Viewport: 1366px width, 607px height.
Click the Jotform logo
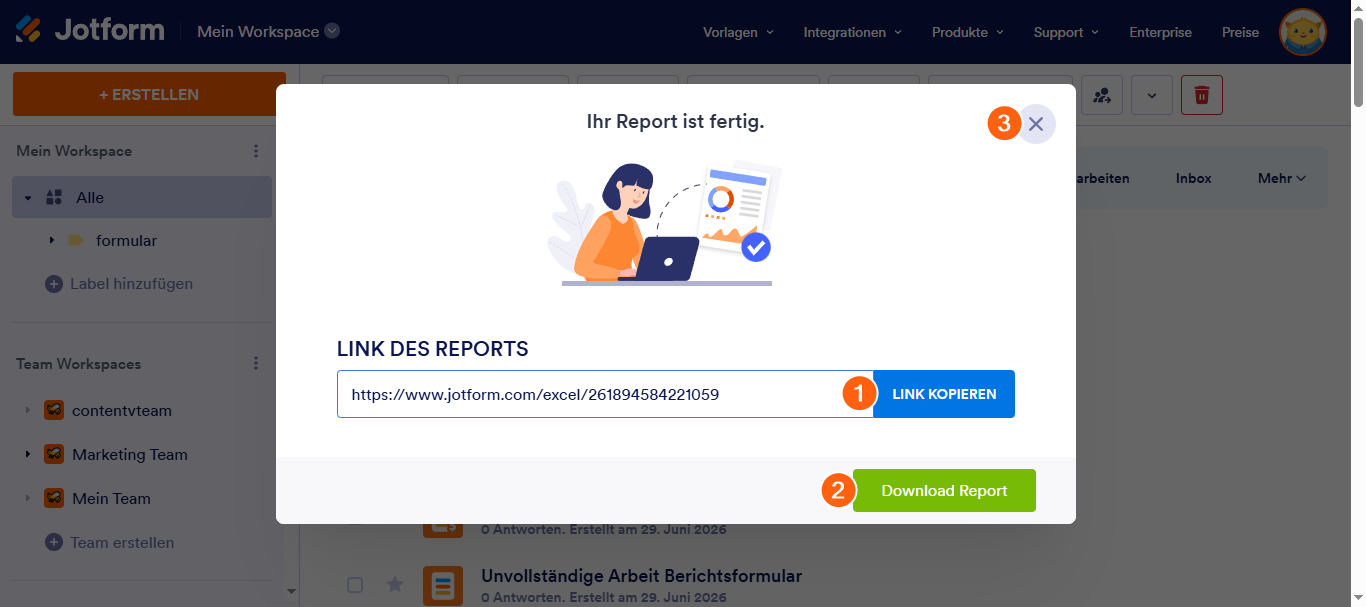pyautogui.click(x=89, y=30)
